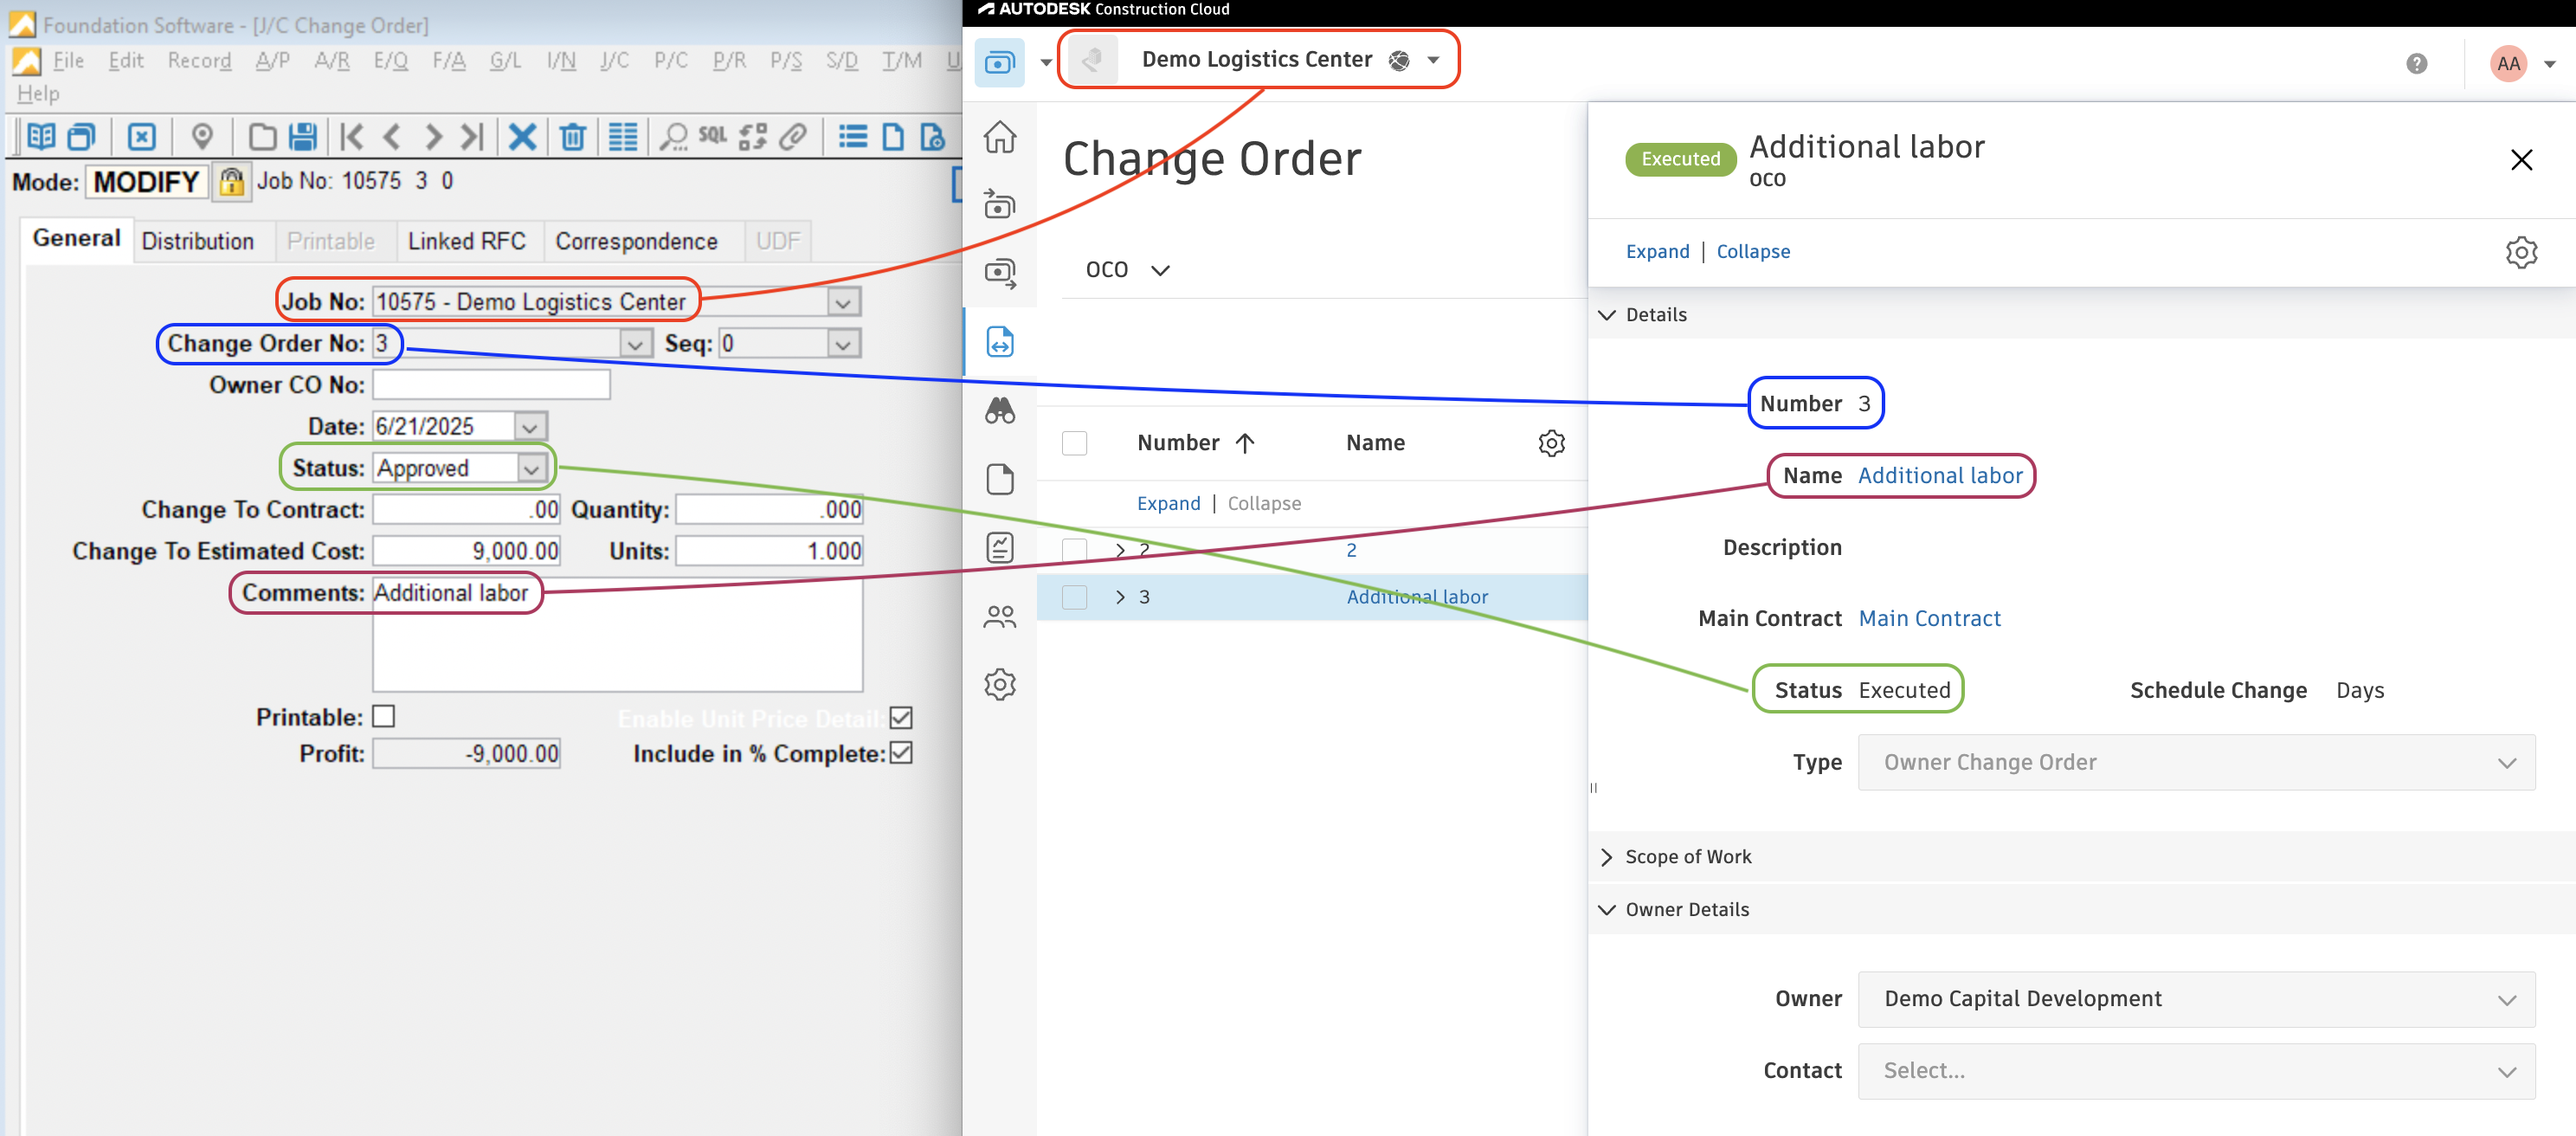Screen dimensions: 2576x1136
Task: Open the Owner Change Order Type dropdown
Action: point(2195,763)
